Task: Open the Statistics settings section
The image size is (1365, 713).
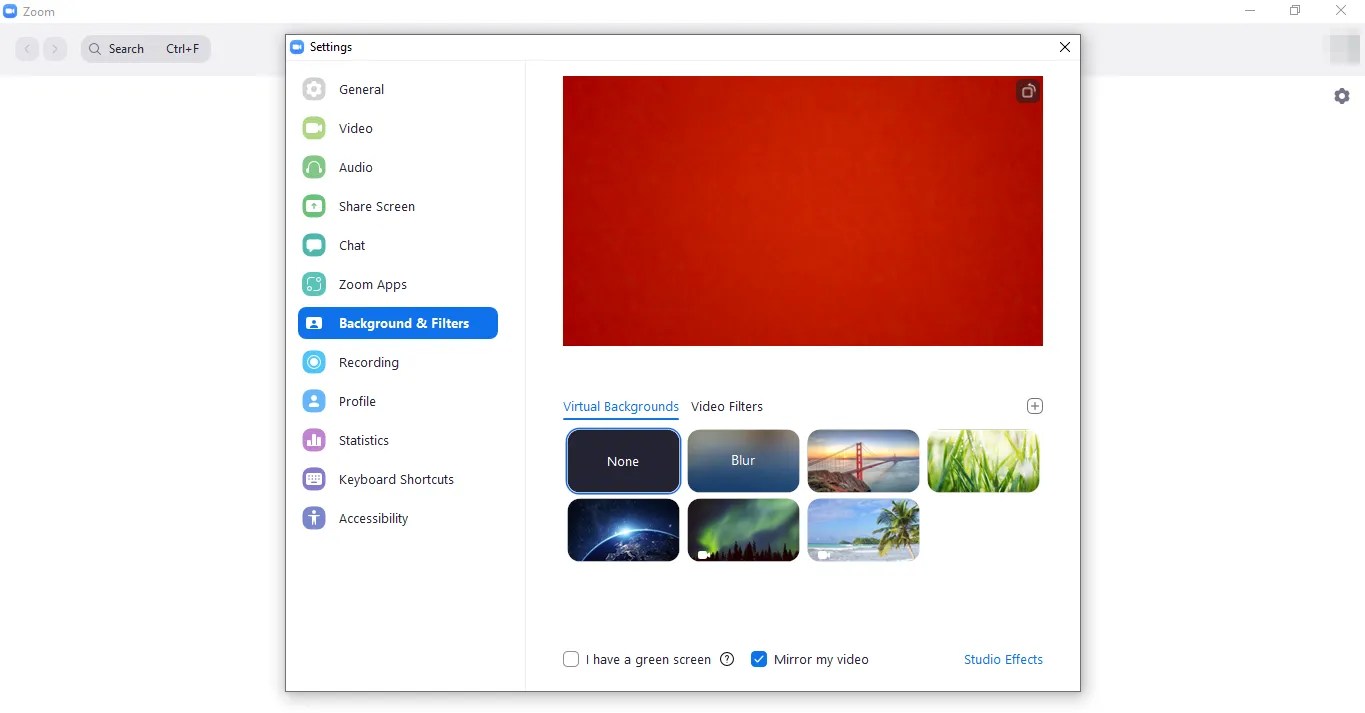Action: (363, 440)
